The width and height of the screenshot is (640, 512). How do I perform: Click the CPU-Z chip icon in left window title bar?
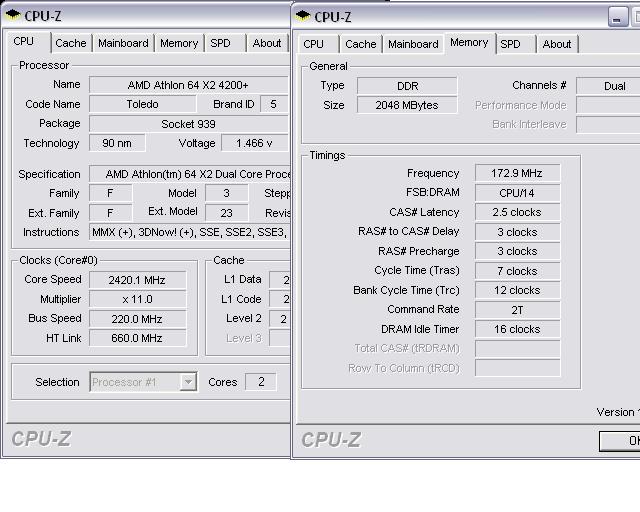pyautogui.click(x=13, y=15)
